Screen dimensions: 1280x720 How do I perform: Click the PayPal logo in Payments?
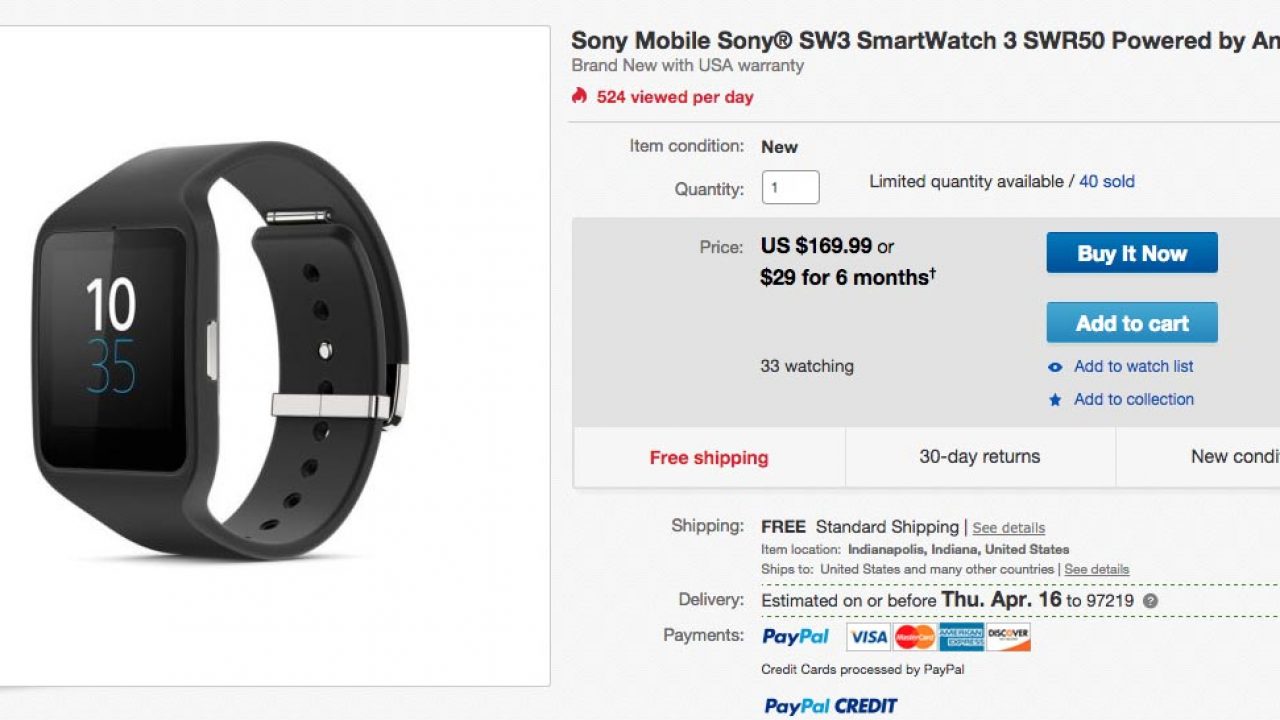[x=796, y=636]
